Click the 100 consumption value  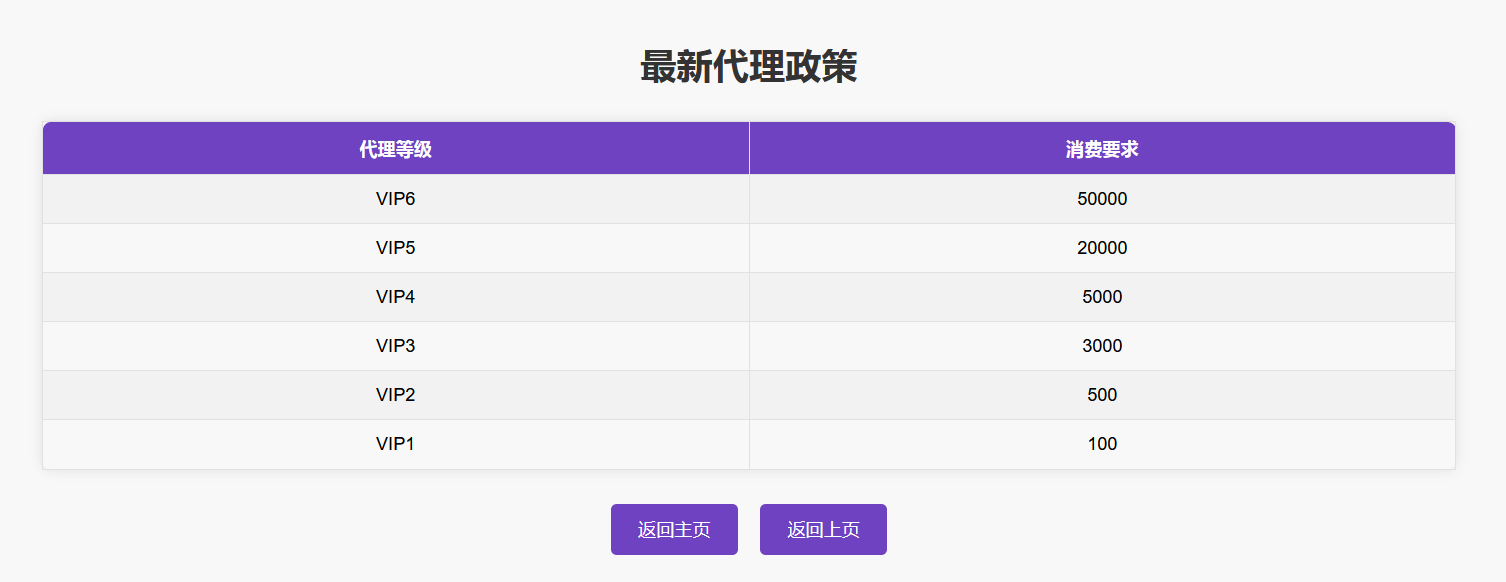click(1102, 443)
